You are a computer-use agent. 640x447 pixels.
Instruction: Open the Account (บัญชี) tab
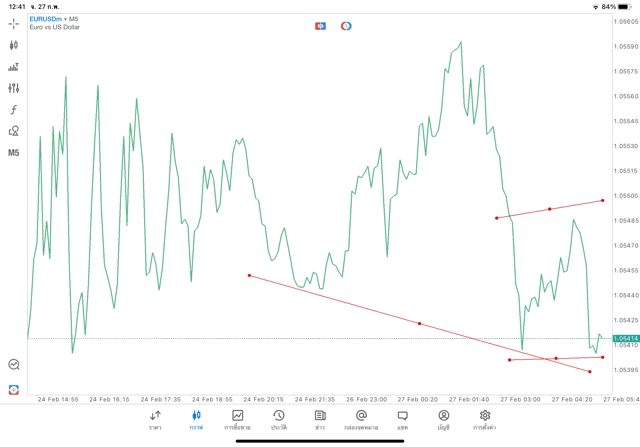point(443,419)
